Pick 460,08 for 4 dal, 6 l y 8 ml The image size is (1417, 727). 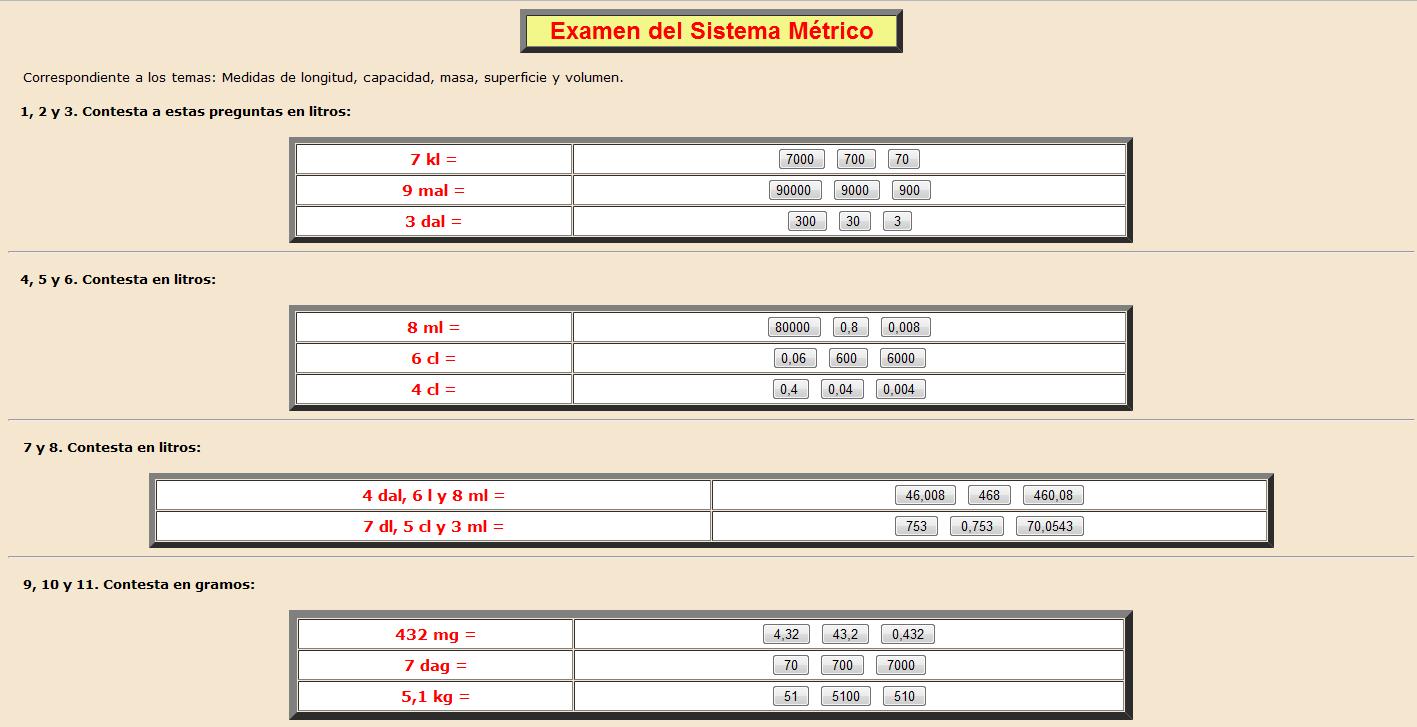[1053, 495]
